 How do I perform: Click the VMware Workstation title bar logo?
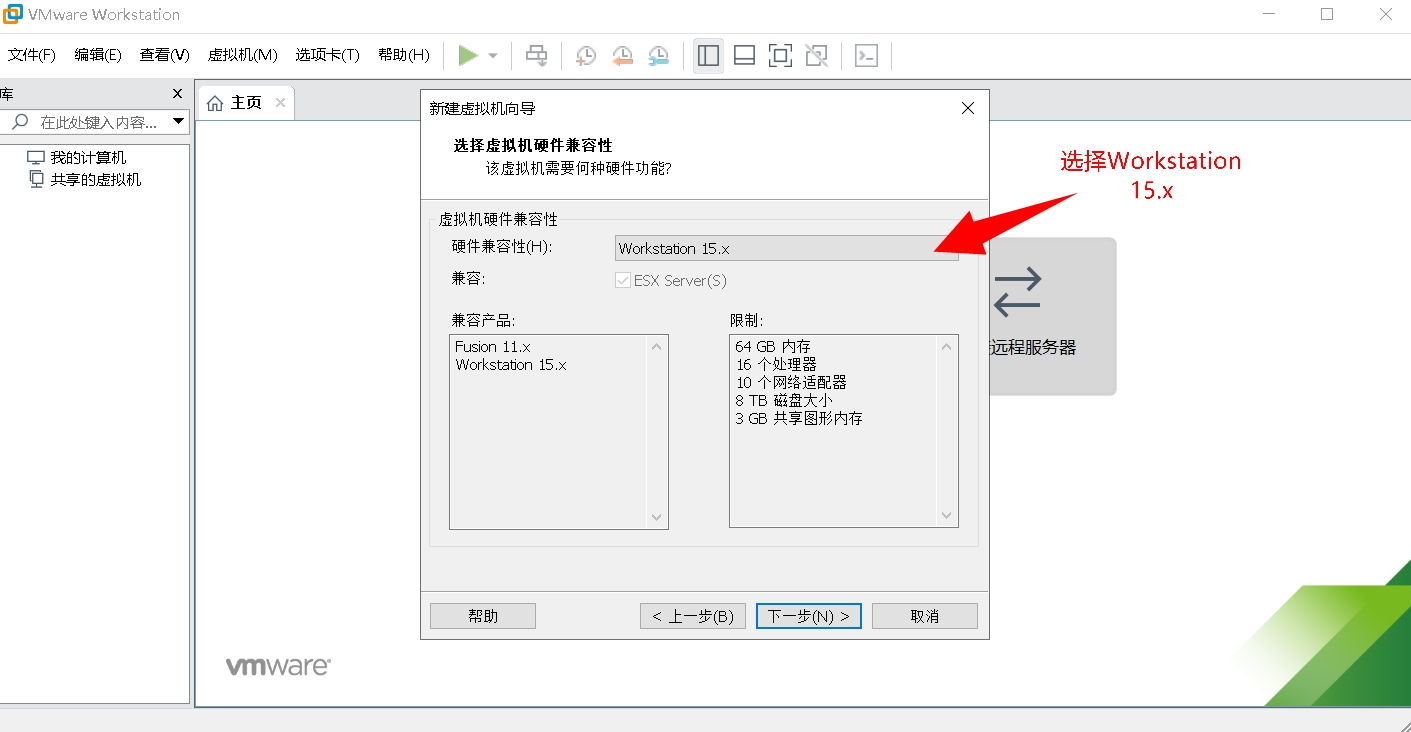coord(13,14)
